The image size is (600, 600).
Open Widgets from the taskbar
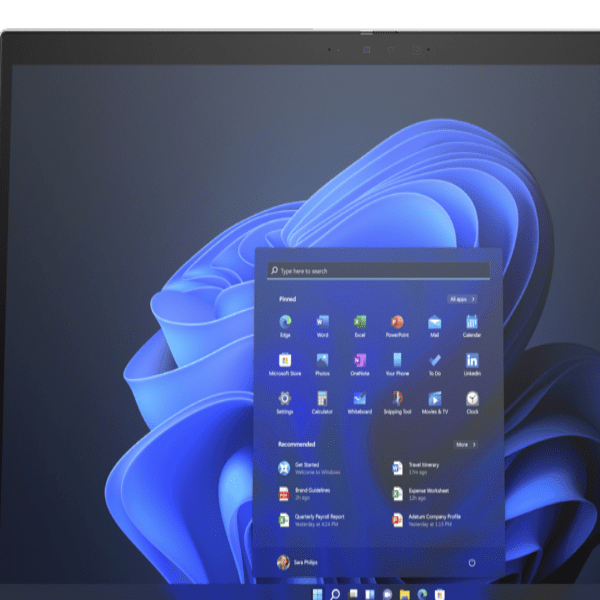click(370, 594)
